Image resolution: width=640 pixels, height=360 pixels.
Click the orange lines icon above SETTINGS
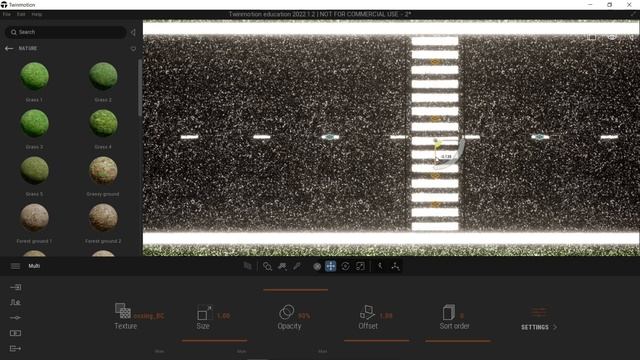pos(539,313)
